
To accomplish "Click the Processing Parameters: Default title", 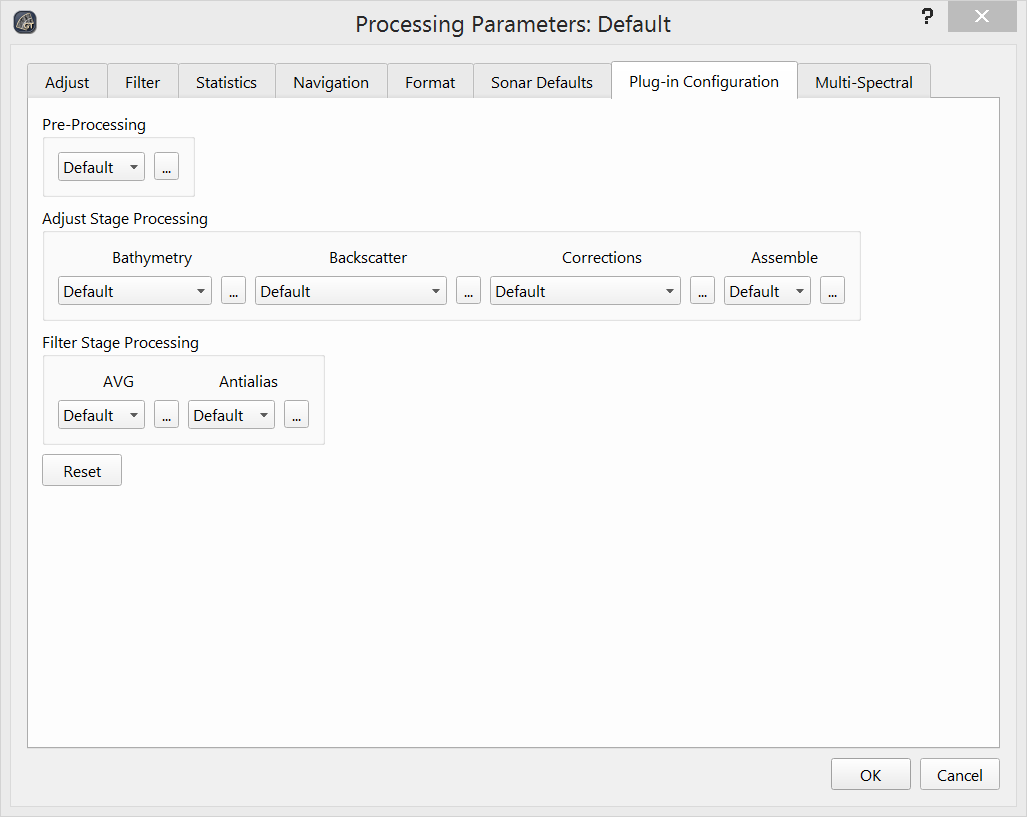I will click(513, 24).
